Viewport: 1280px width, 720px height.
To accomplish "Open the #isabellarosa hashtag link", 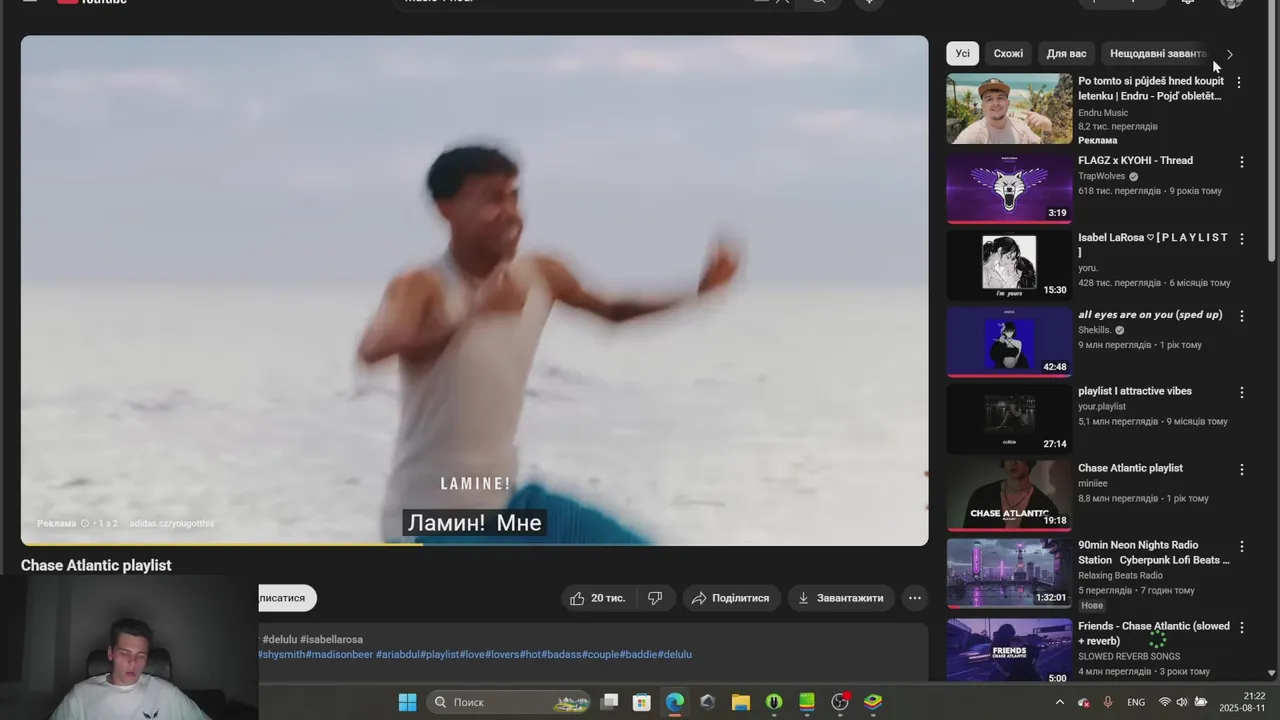I will click(331, 639).
